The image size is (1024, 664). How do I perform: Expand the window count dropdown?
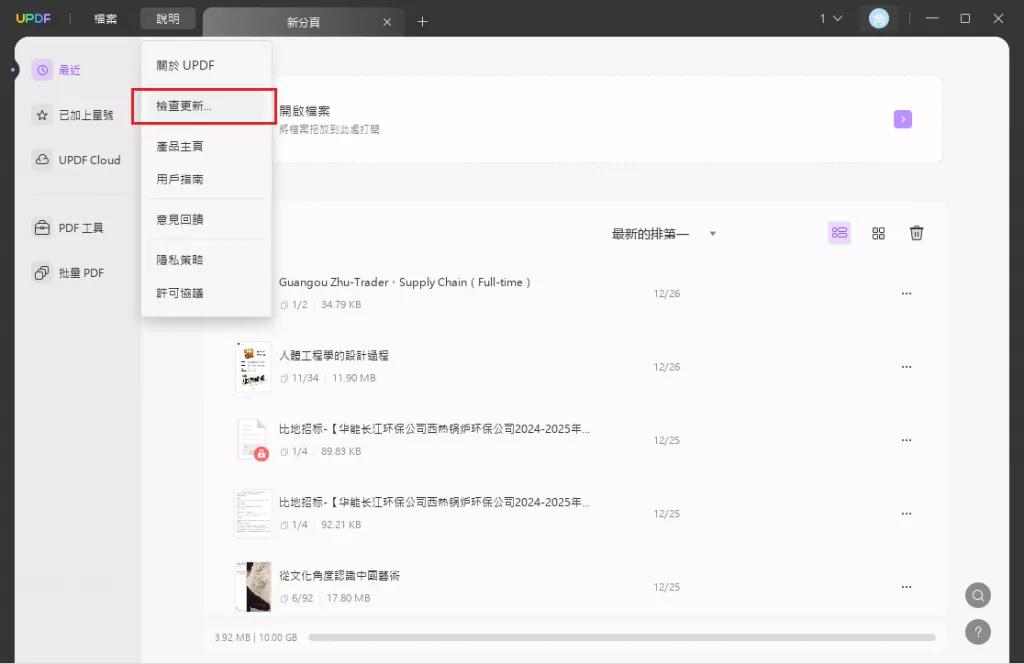pyautogui.click(x=831, y=19)
